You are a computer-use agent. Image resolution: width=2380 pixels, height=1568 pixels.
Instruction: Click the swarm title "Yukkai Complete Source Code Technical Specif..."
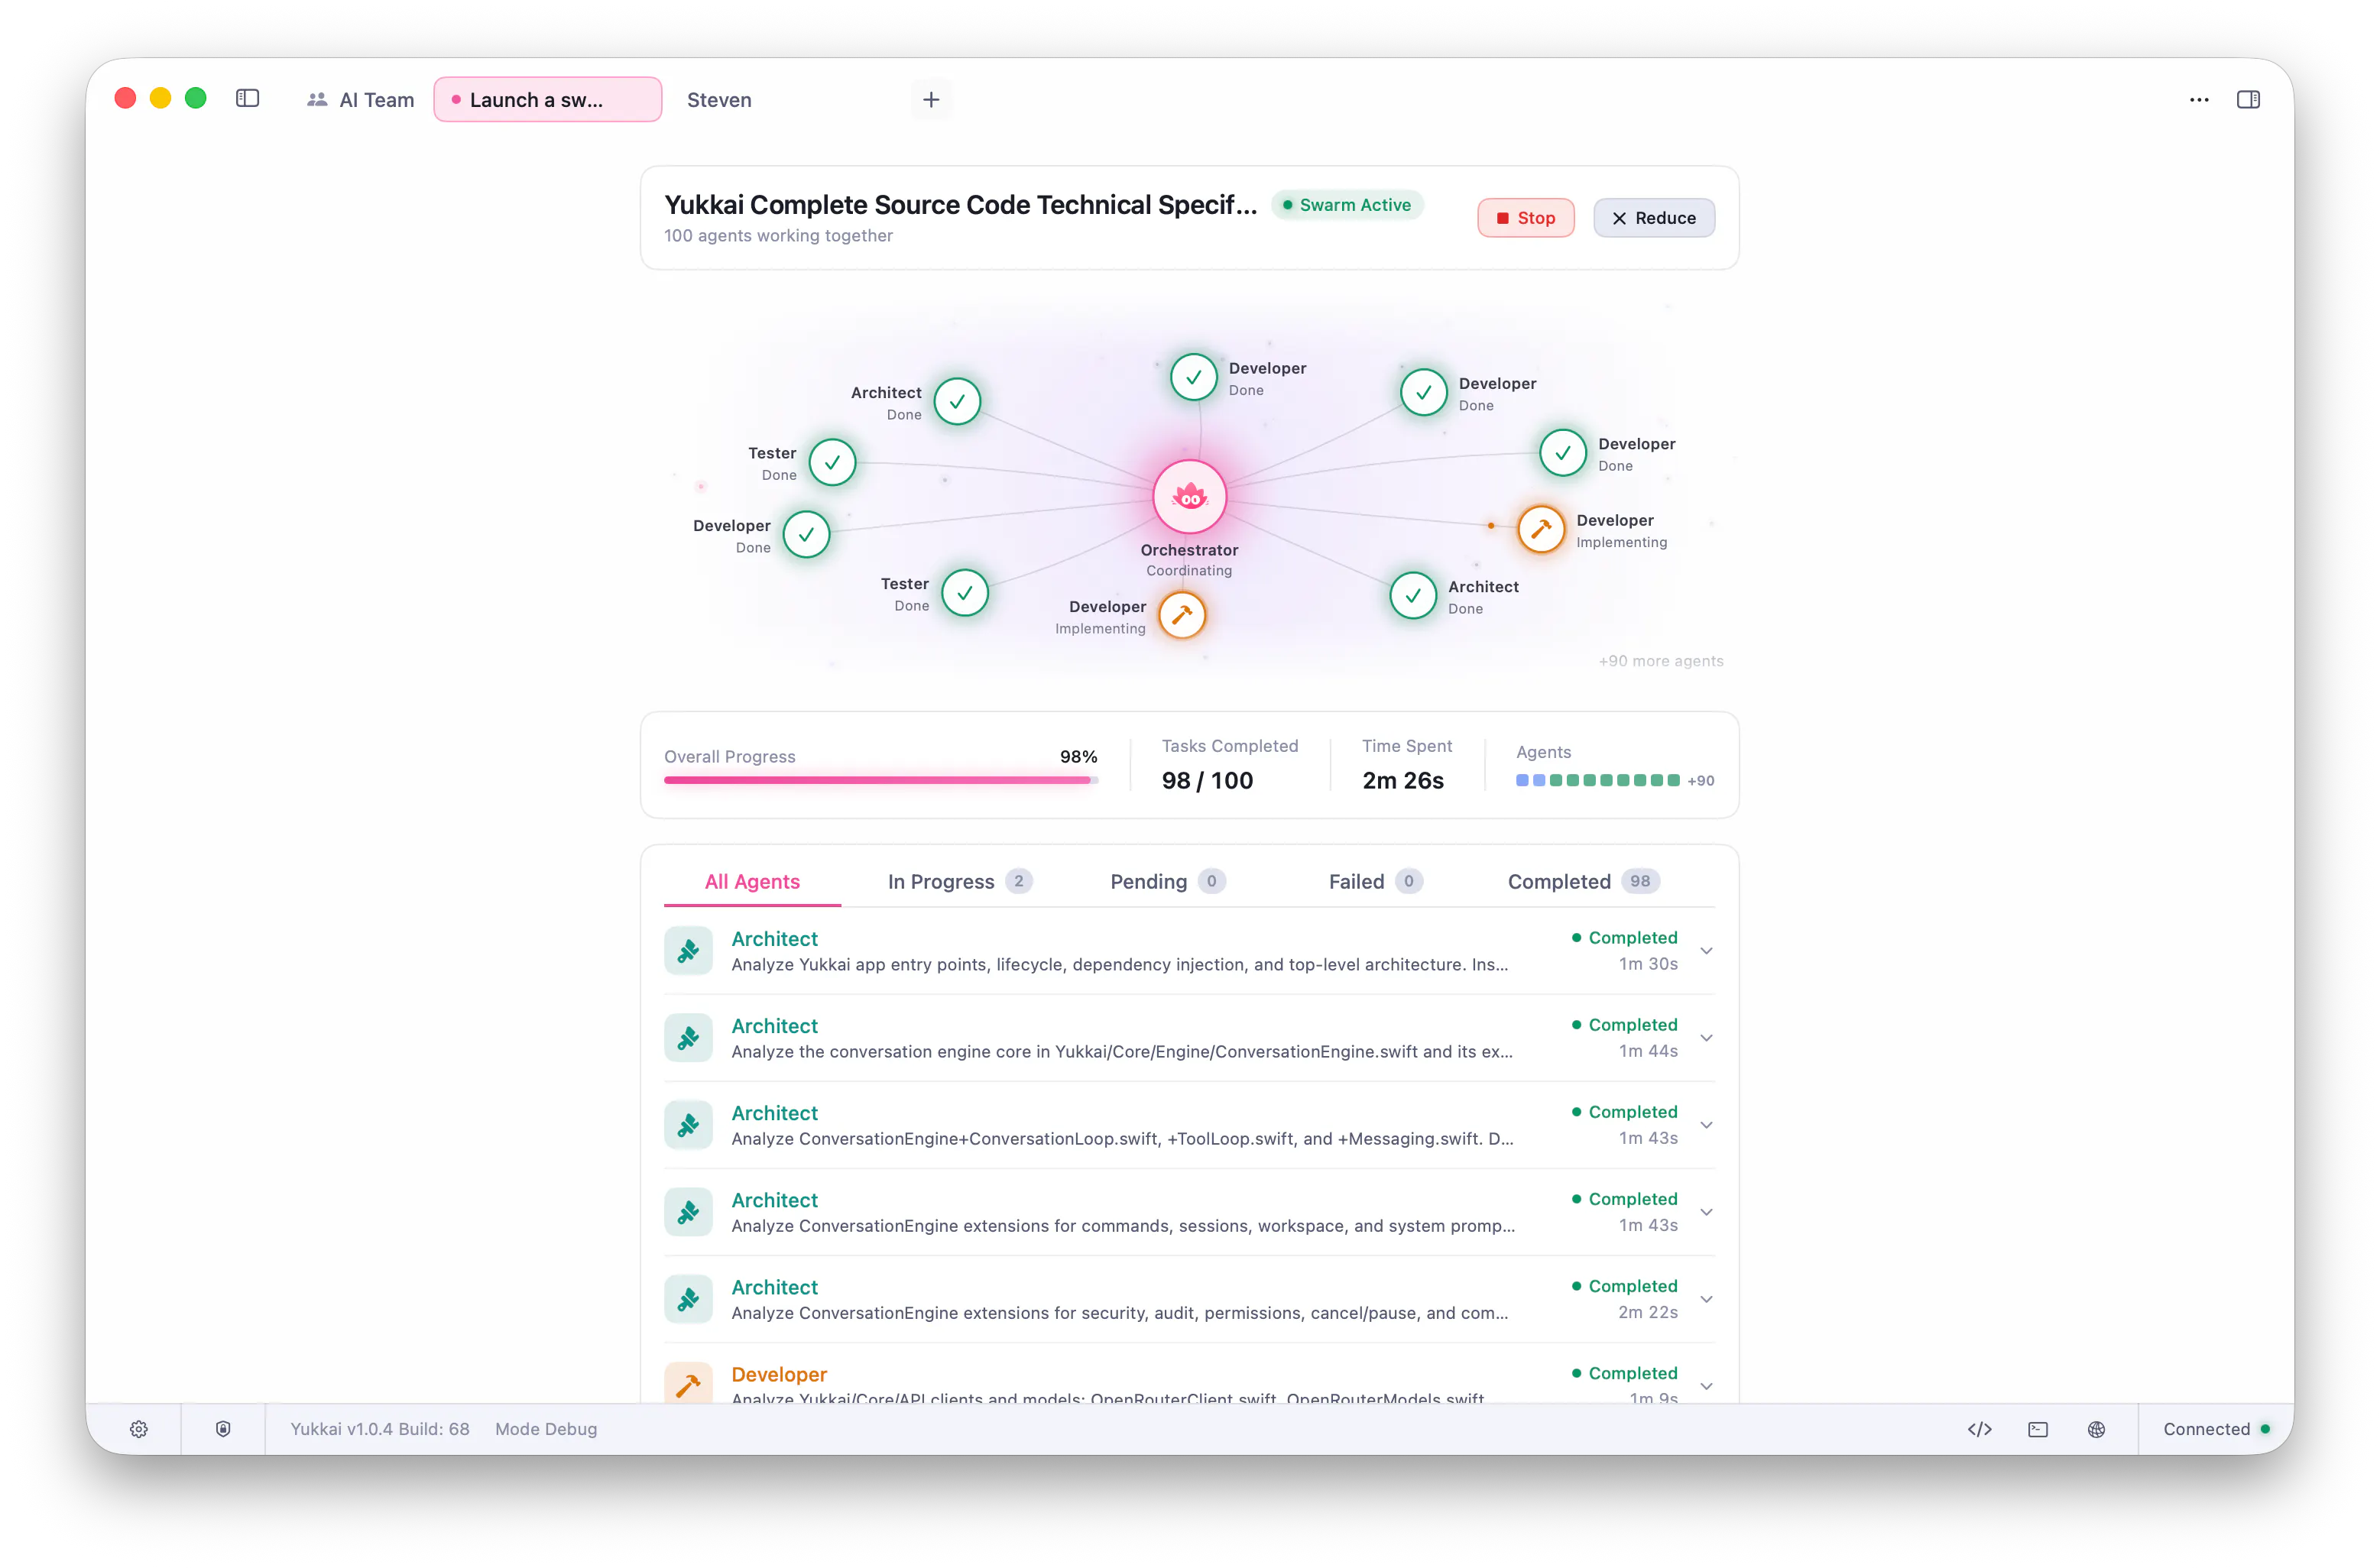point(960,204)
